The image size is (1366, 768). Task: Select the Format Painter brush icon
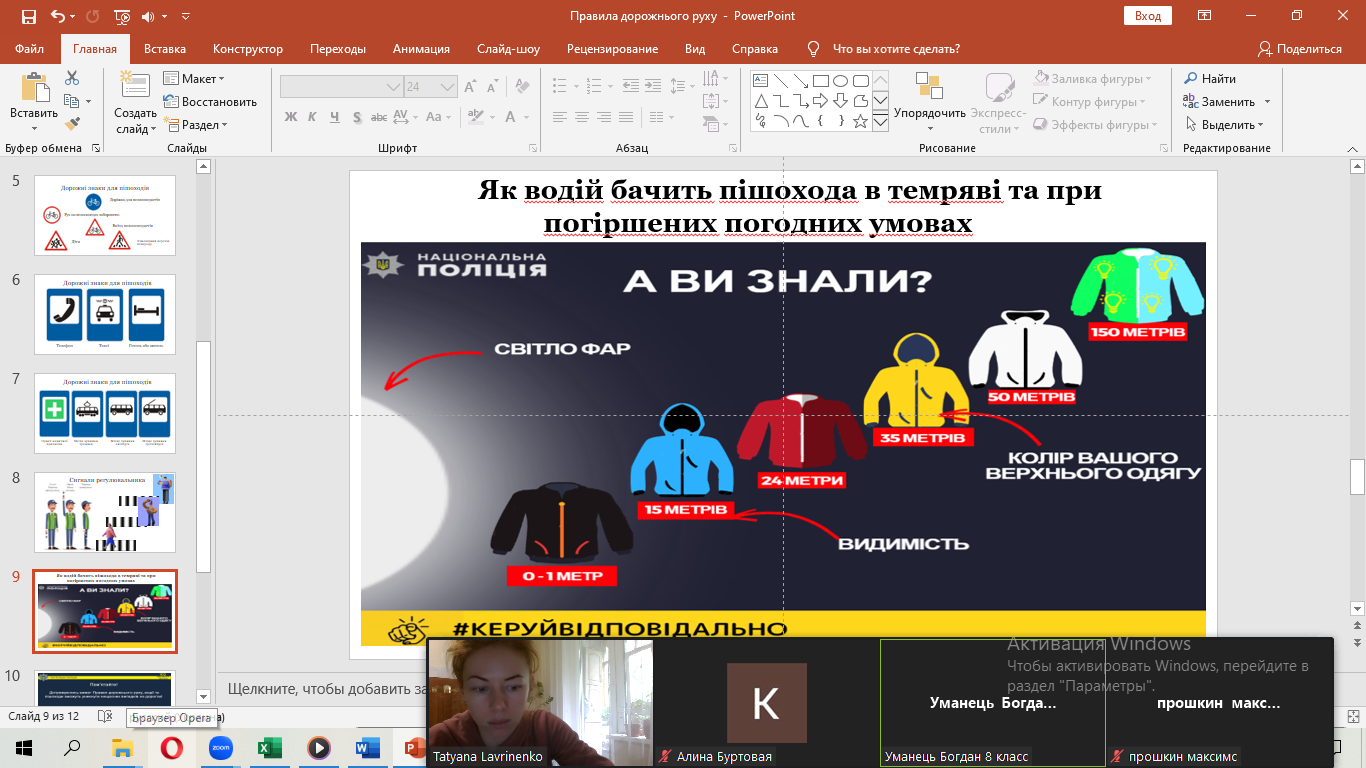pos(72,124)
